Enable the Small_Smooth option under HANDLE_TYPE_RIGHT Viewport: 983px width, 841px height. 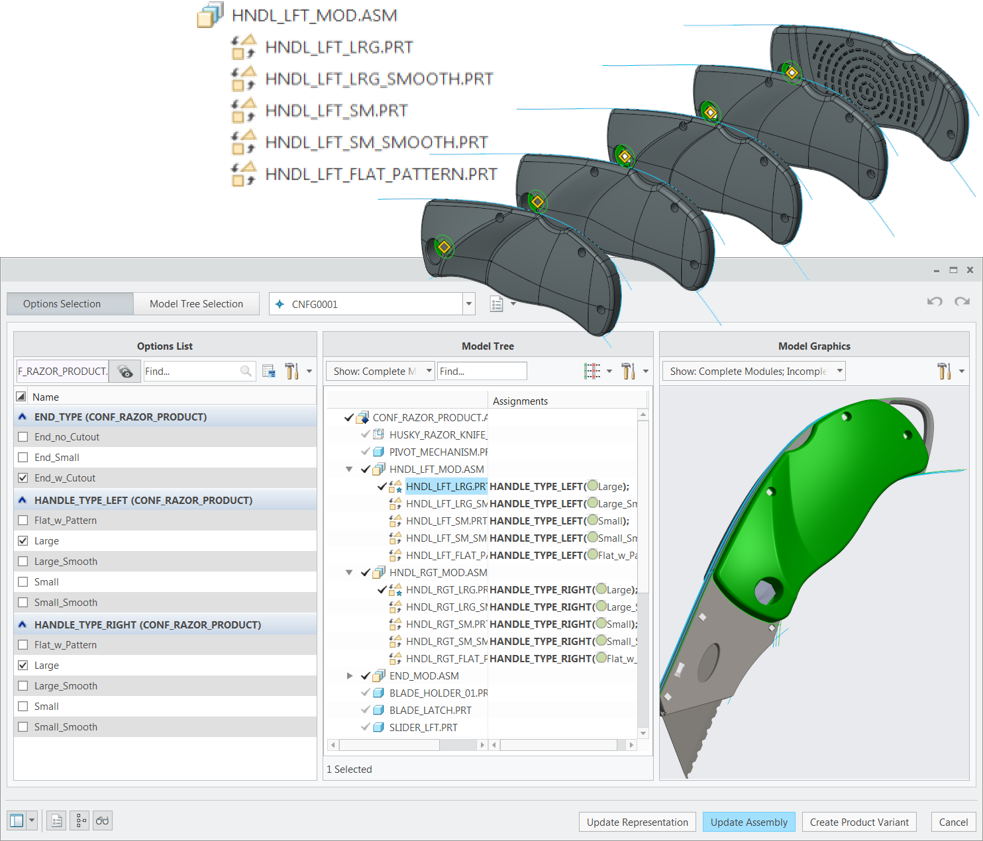click(22, 726)
